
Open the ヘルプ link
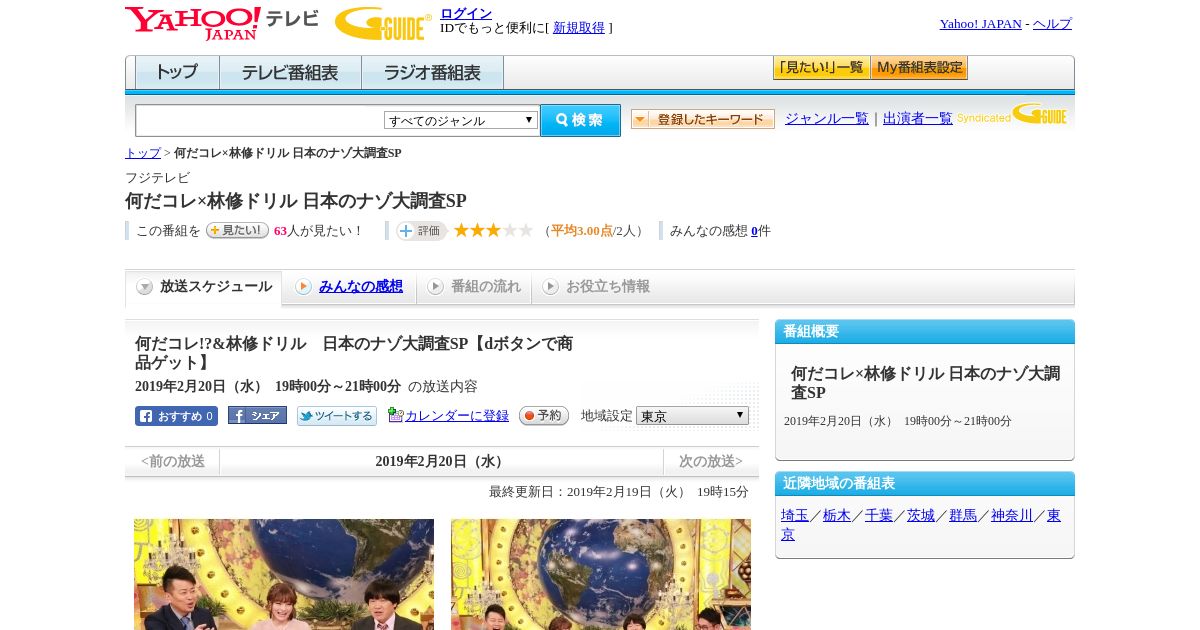(x=1052, y=24)
